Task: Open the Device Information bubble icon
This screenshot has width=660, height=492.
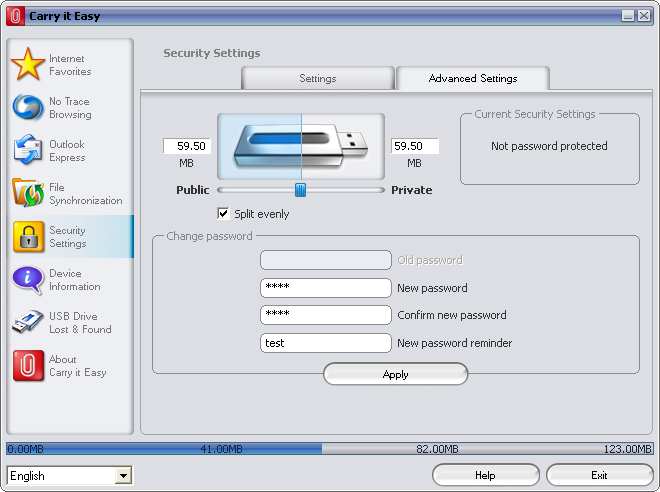Action: pos(28,279)
